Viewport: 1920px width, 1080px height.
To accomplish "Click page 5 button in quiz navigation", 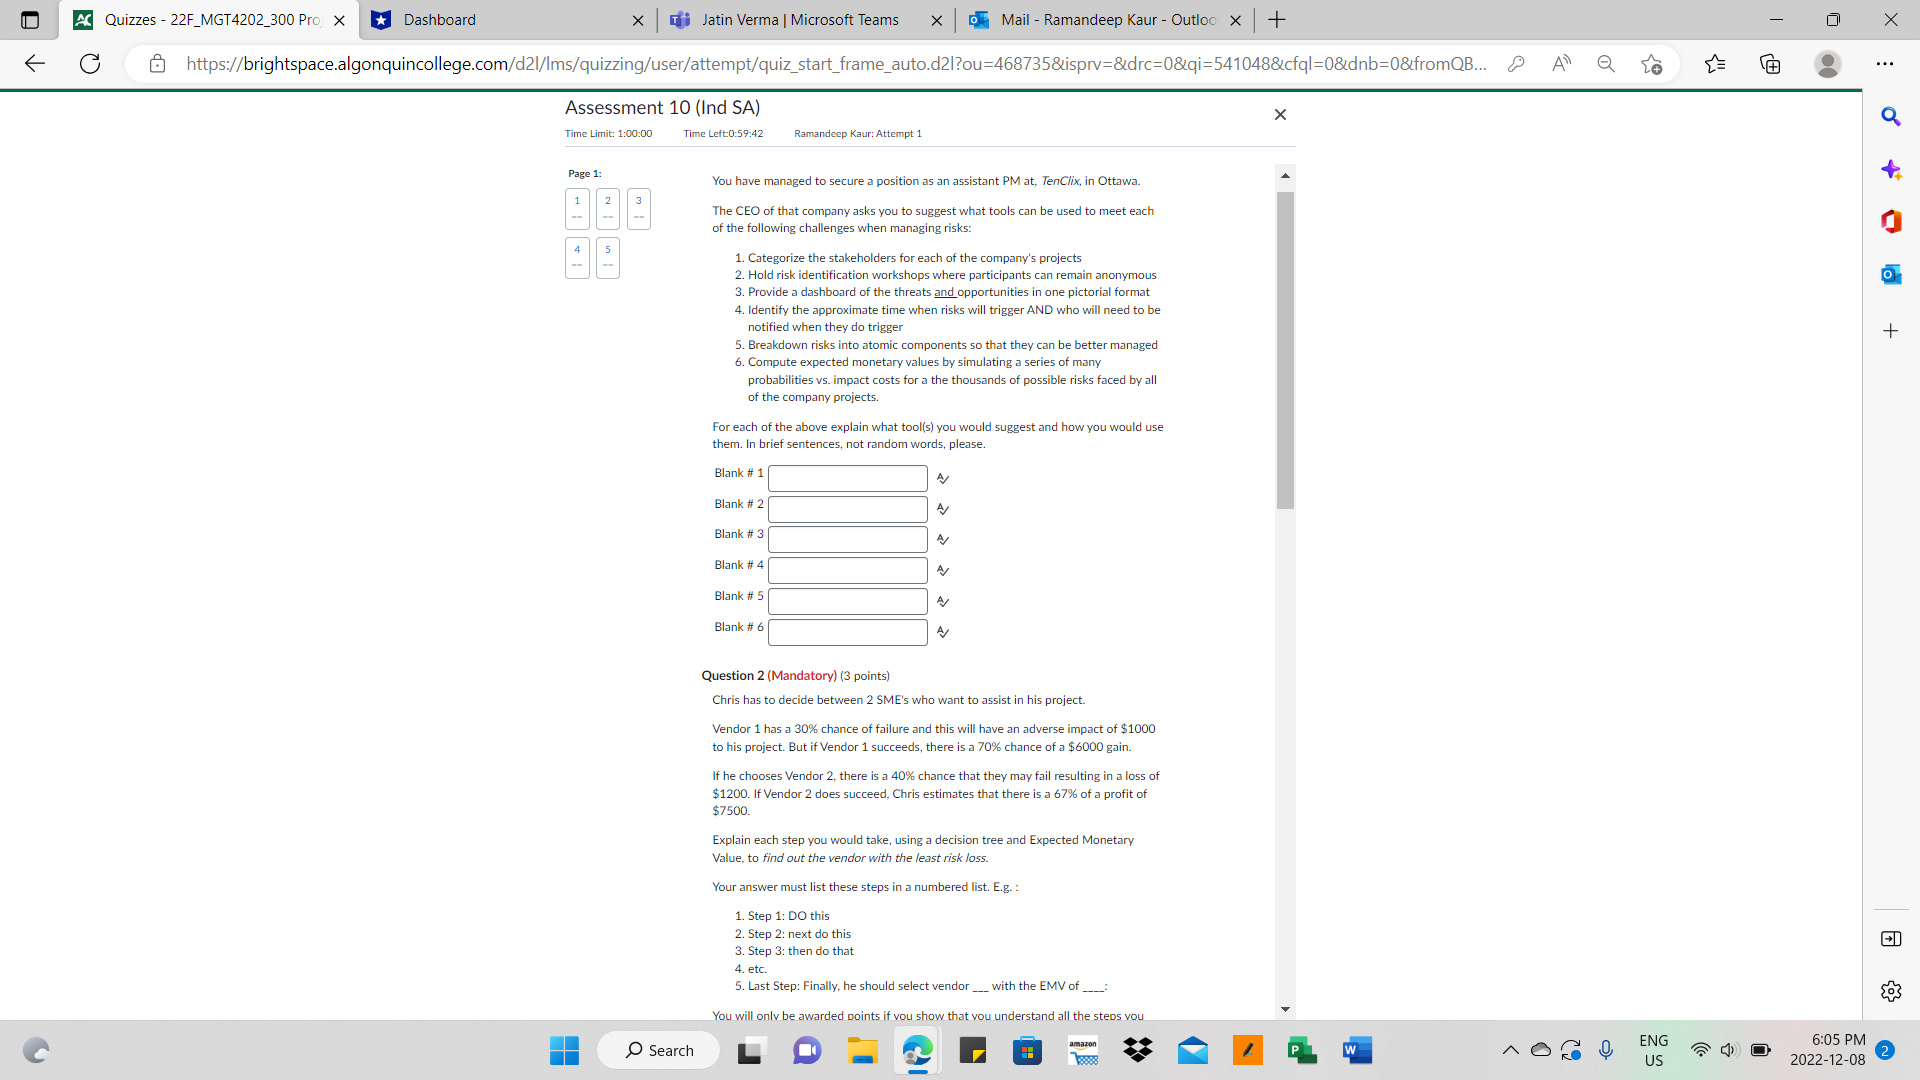I will 607,256.
